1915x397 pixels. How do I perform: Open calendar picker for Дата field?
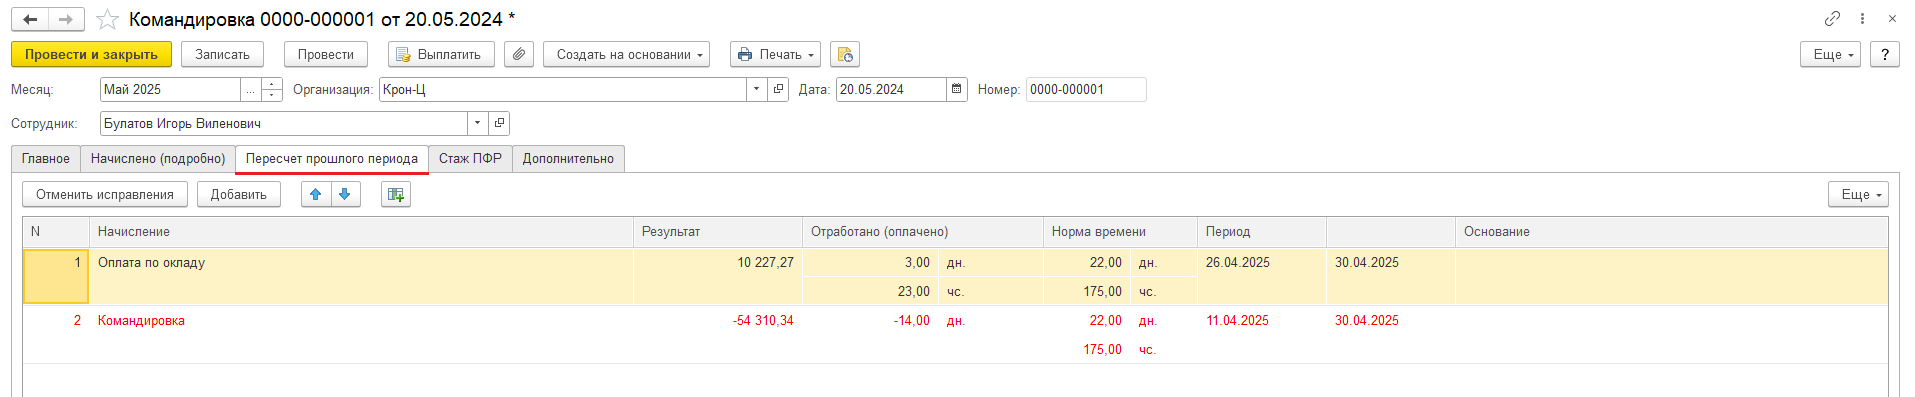click(957, 89)
